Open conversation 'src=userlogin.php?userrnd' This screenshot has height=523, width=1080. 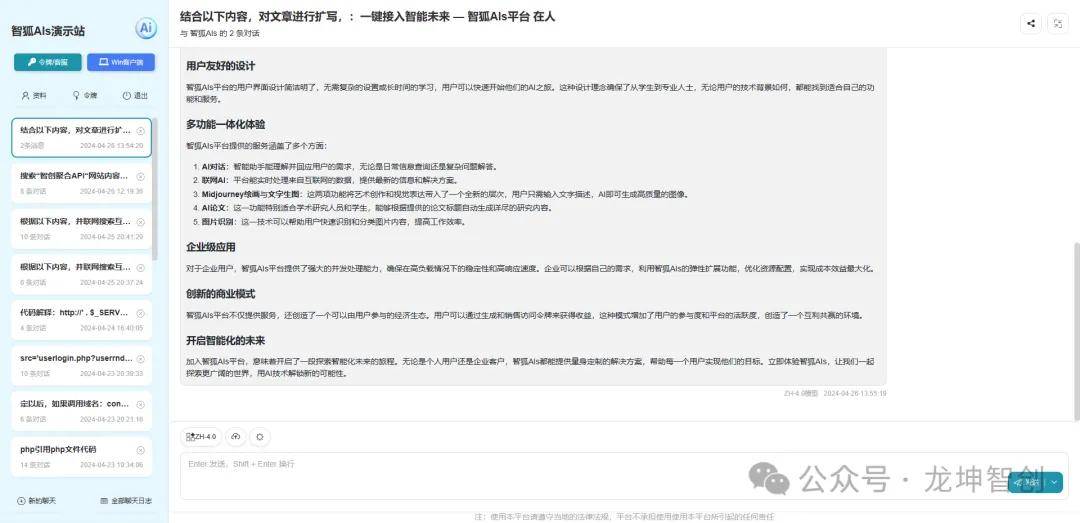pyautogui.click(x=81, y=365)
